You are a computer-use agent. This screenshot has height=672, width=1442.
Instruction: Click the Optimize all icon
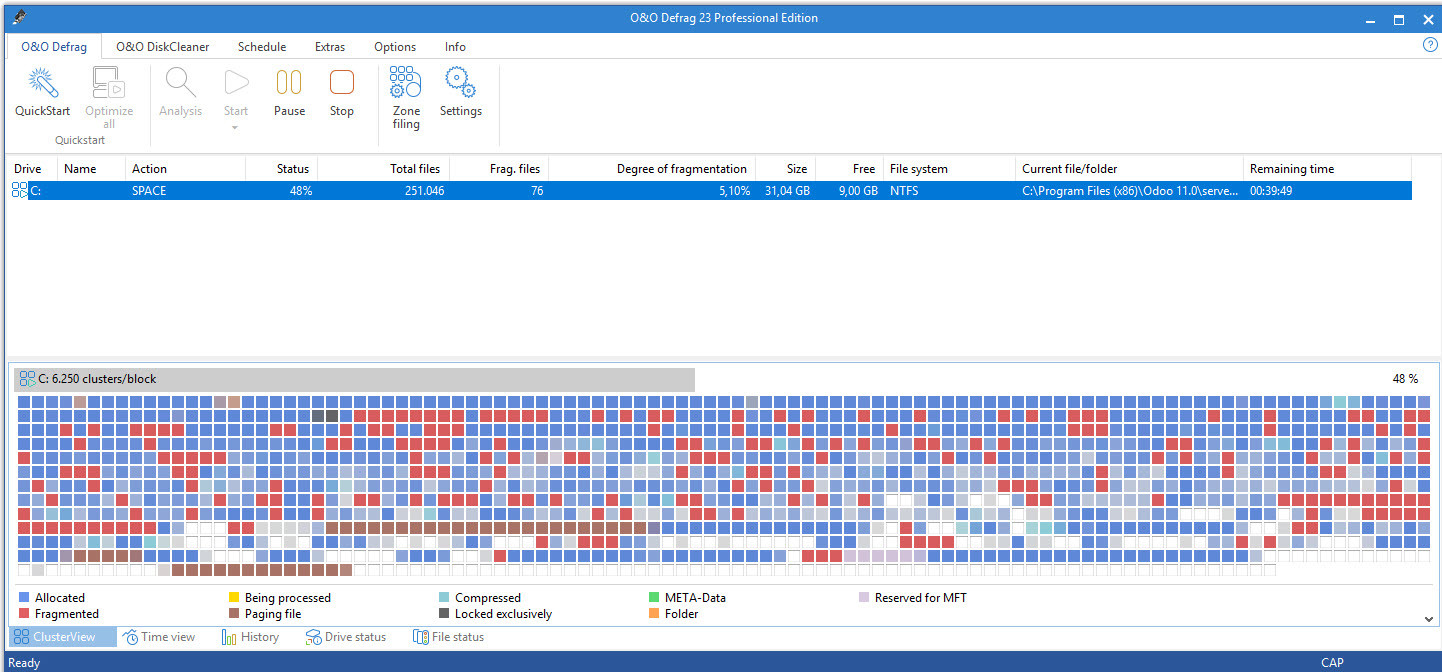(x=108, y=82)
